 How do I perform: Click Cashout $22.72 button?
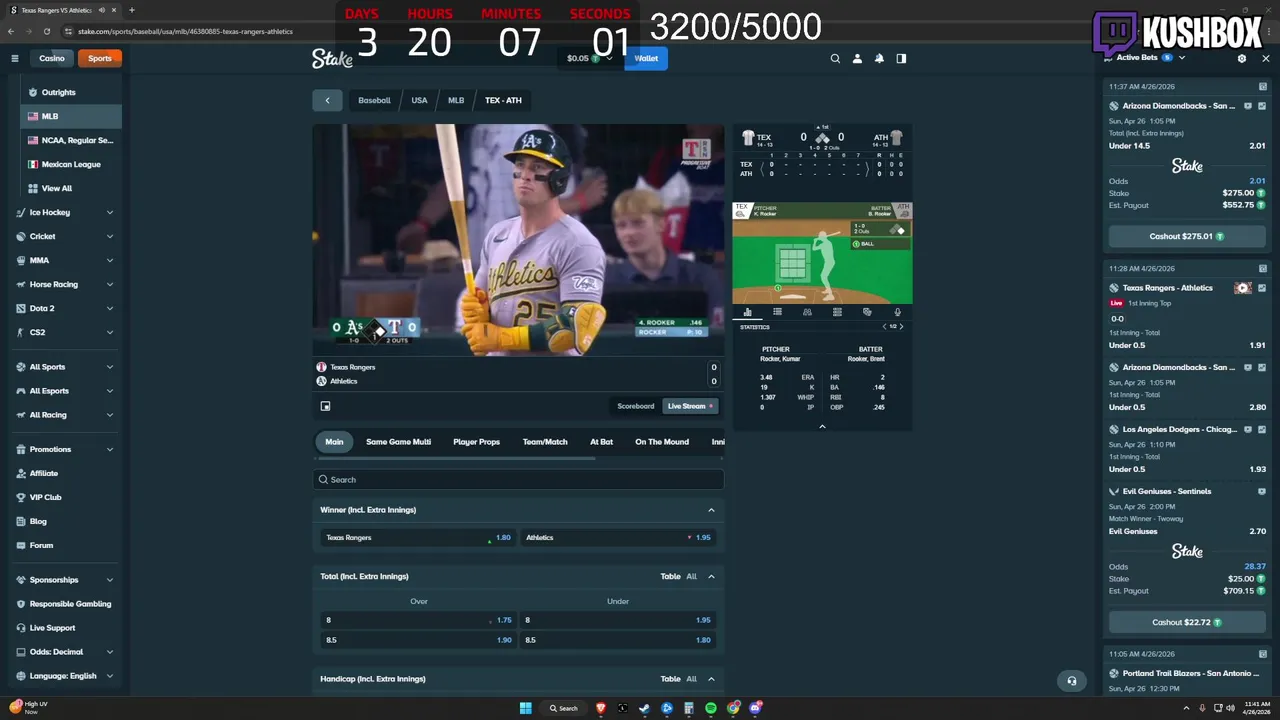tap(1187, 622)
